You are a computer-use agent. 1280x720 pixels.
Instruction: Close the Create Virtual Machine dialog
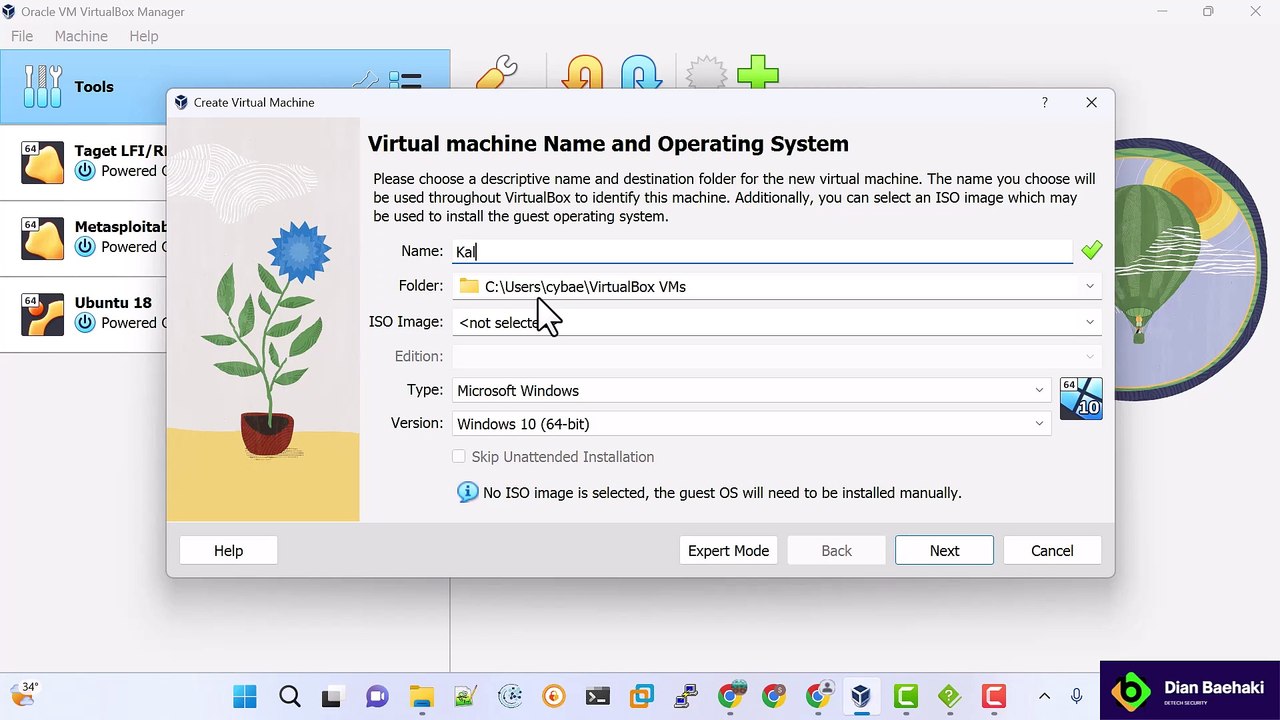pos(1092,102)
